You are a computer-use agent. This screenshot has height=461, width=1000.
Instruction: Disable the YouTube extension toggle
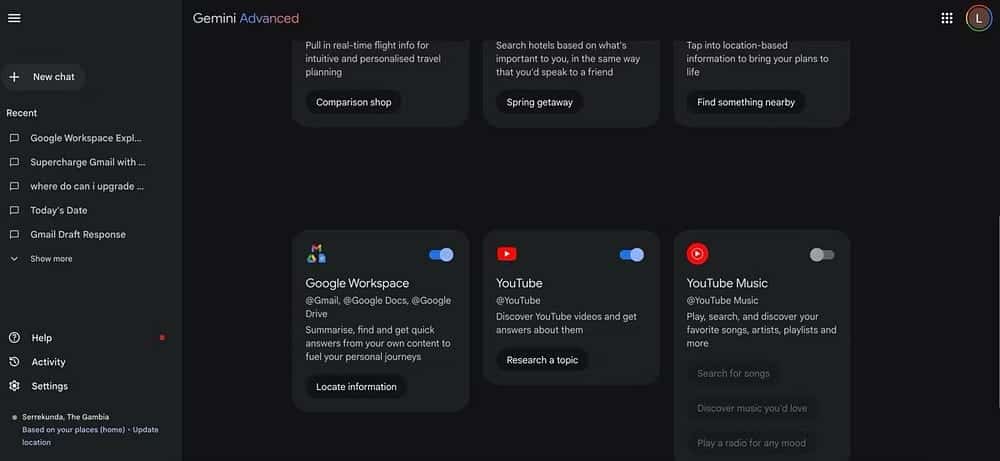point(632,255)
